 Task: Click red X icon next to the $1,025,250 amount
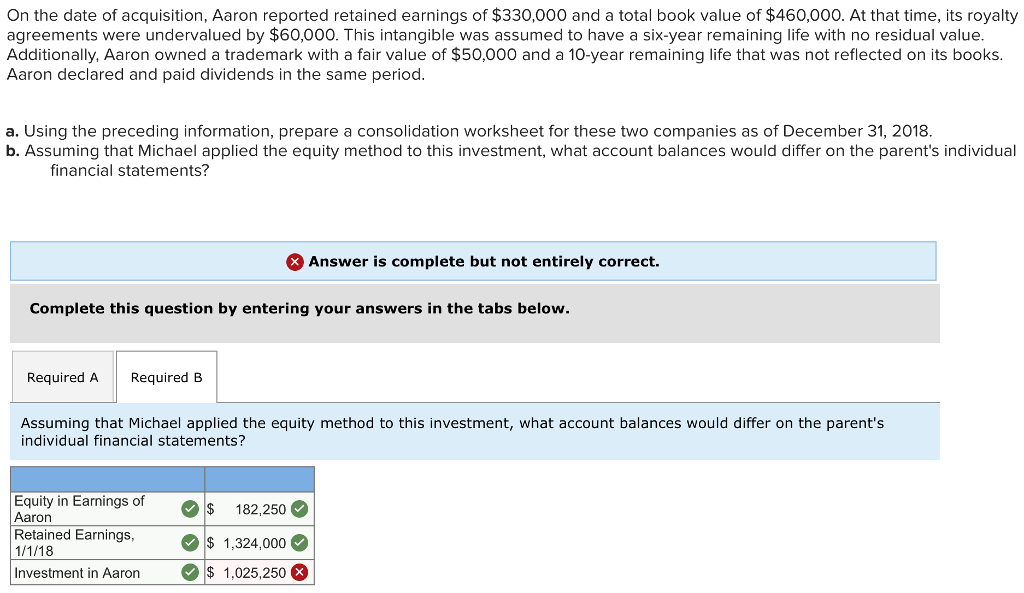[x=299, y=572]
